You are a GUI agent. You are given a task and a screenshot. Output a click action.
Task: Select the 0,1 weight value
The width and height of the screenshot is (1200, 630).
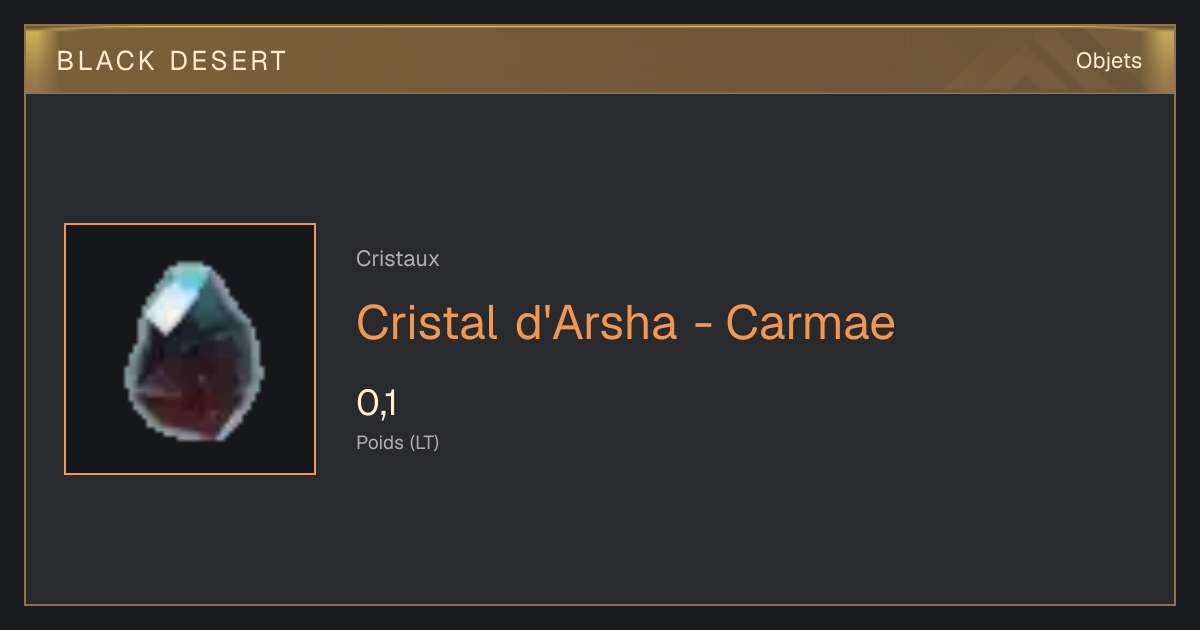point(377,404)
